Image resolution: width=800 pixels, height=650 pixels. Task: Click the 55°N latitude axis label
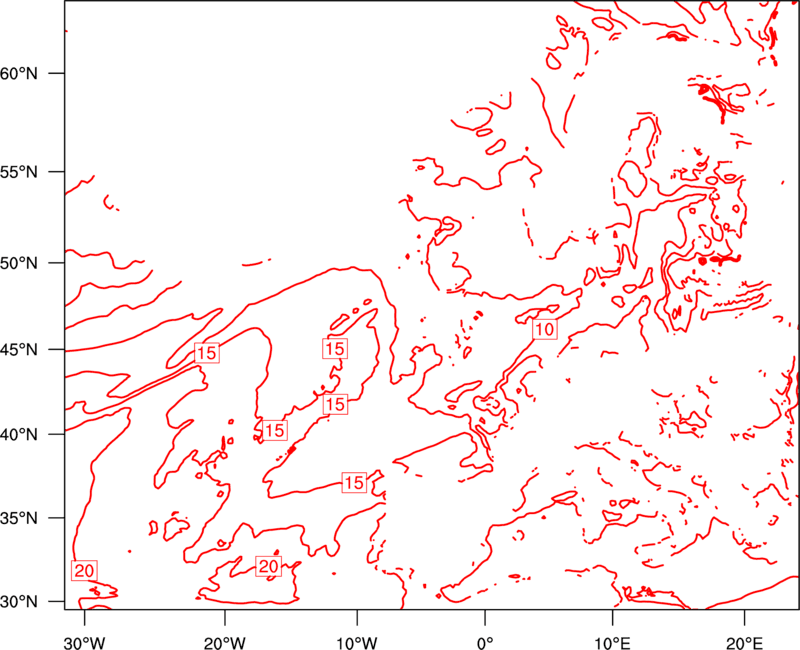(19, 172)
